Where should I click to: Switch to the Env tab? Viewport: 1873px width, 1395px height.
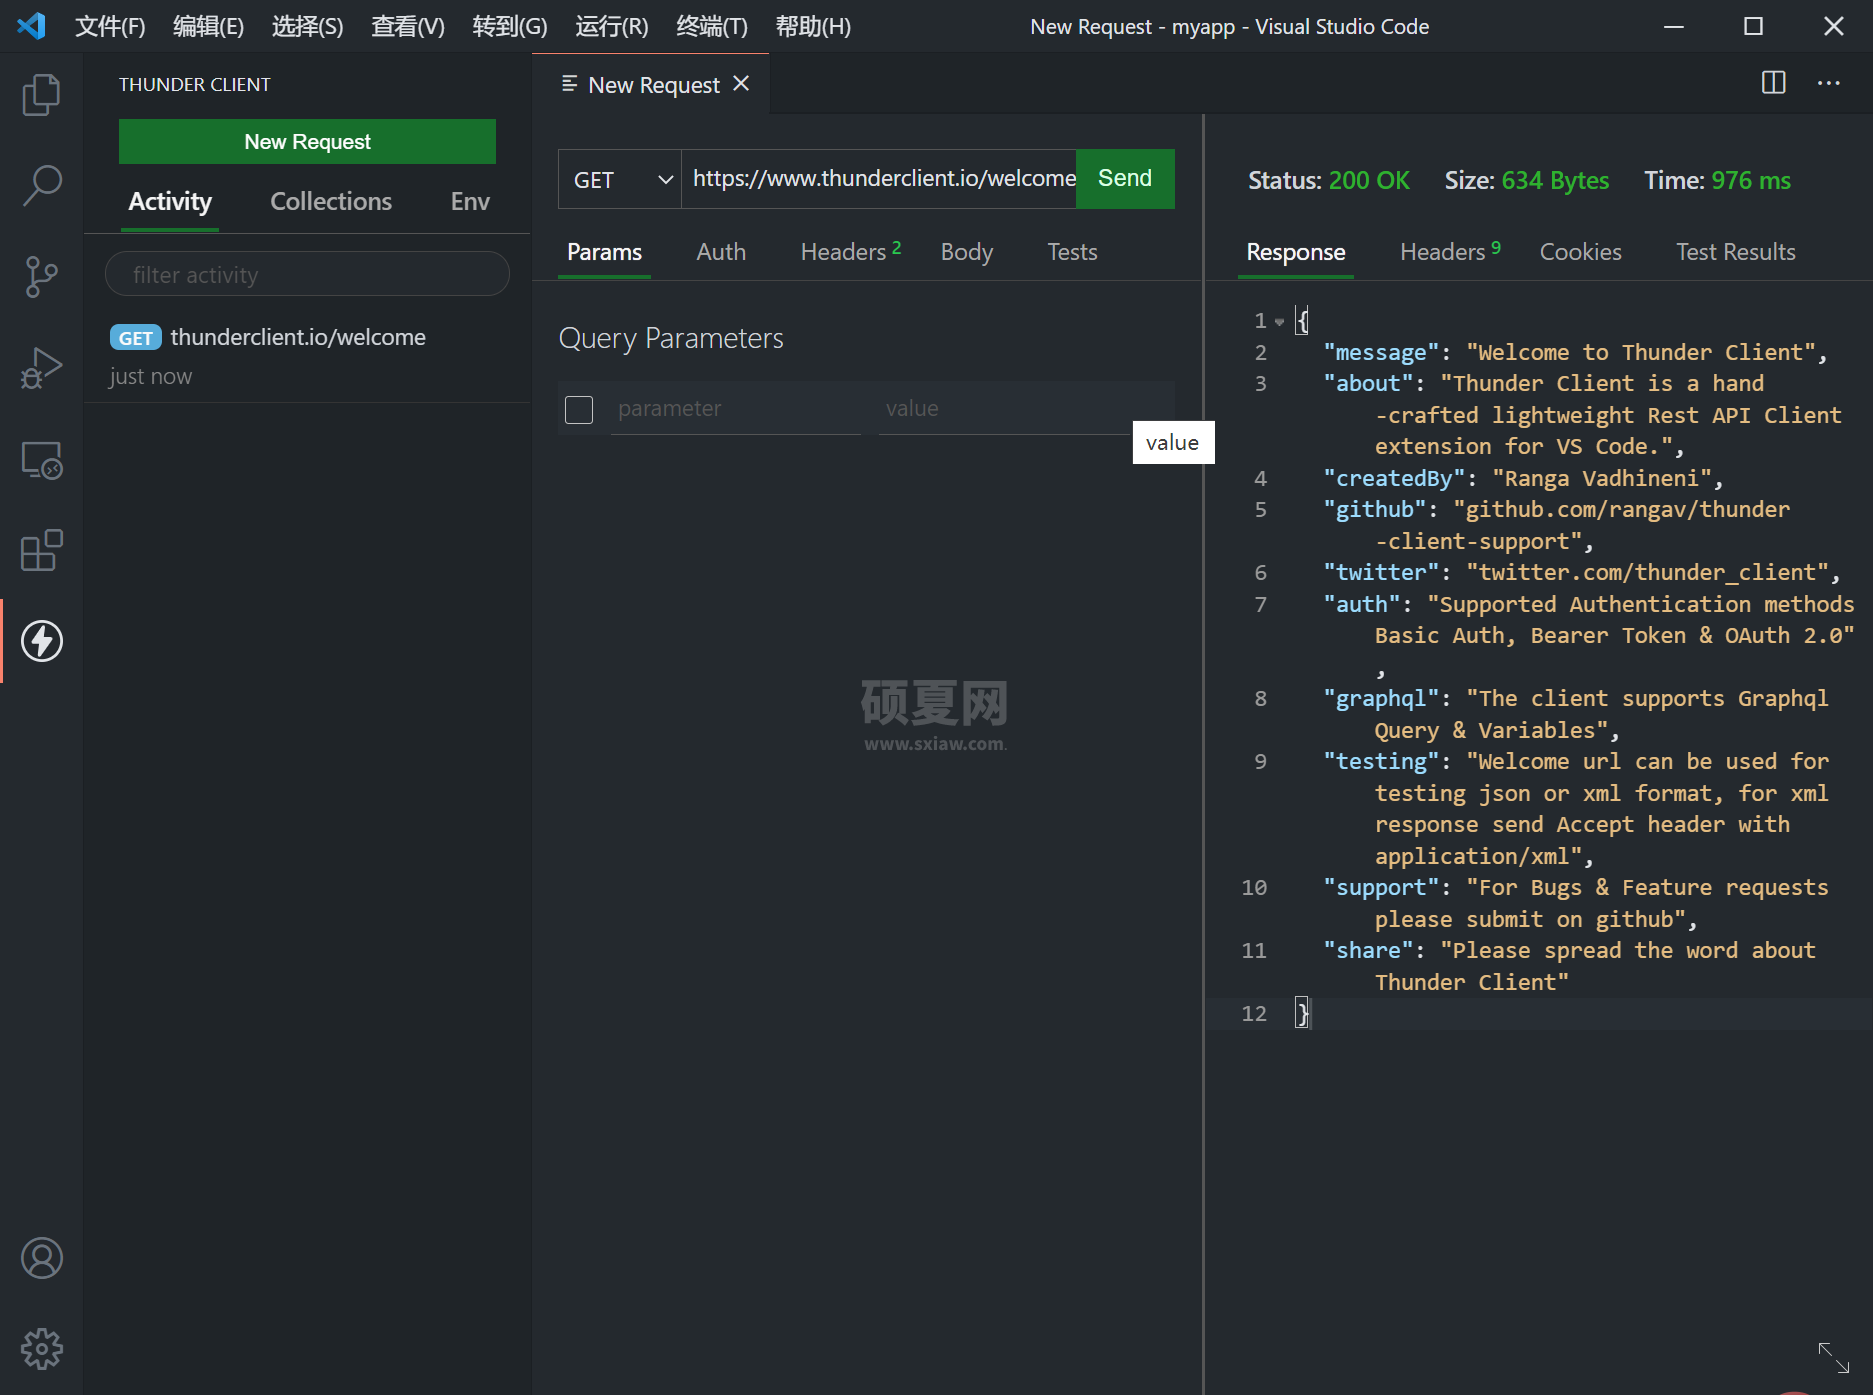(470, 202)
